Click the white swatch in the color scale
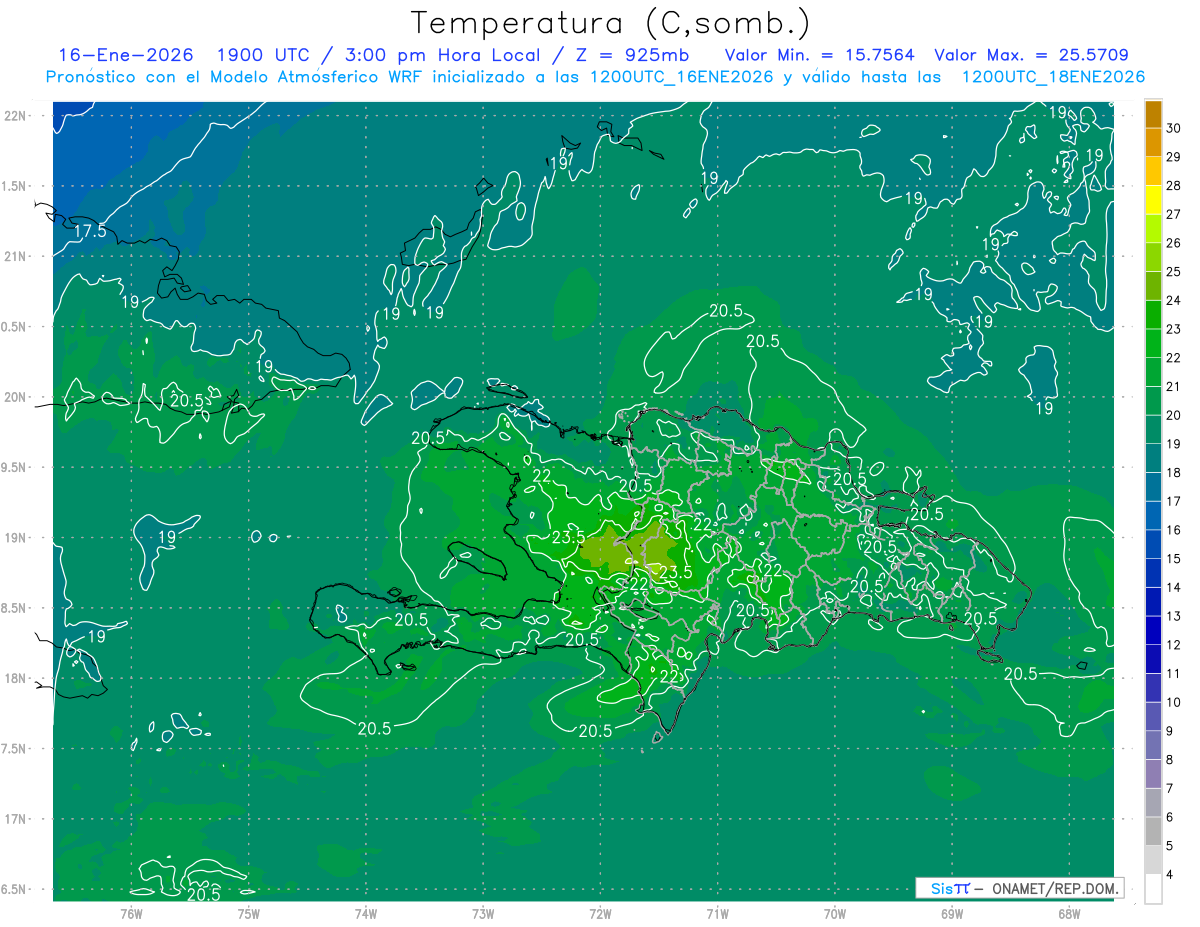 click(1153, 889)
